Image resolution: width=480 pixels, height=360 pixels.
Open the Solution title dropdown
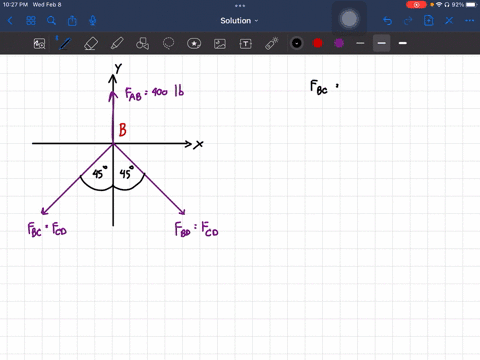point(239,21)
